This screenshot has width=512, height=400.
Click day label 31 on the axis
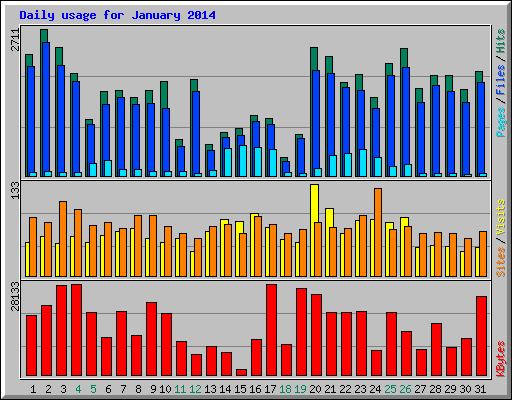[x=480, y=389]
